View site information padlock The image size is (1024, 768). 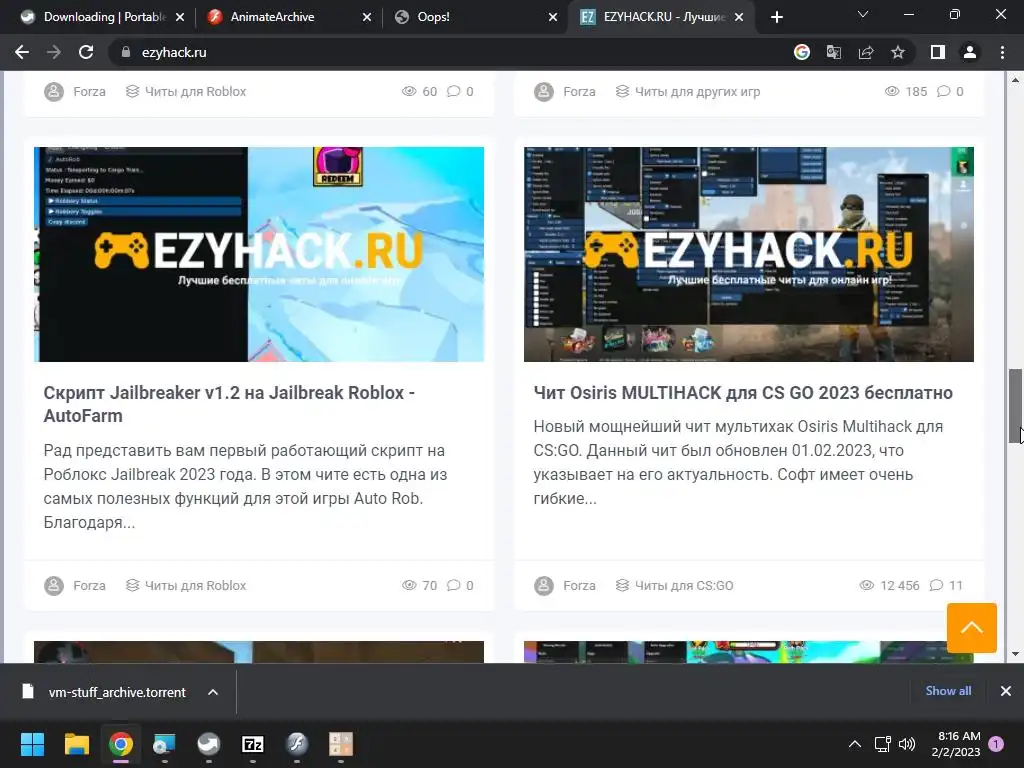click(126, 52)
